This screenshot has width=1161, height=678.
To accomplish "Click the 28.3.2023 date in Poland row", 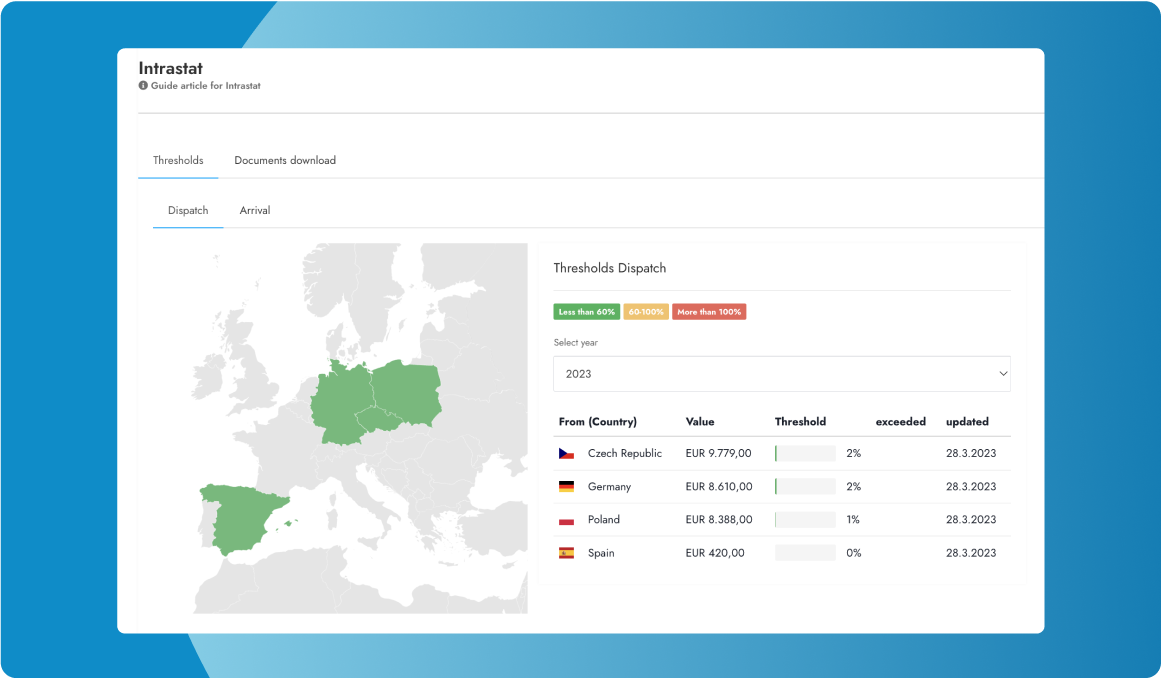I will click(x=971, y=520).
